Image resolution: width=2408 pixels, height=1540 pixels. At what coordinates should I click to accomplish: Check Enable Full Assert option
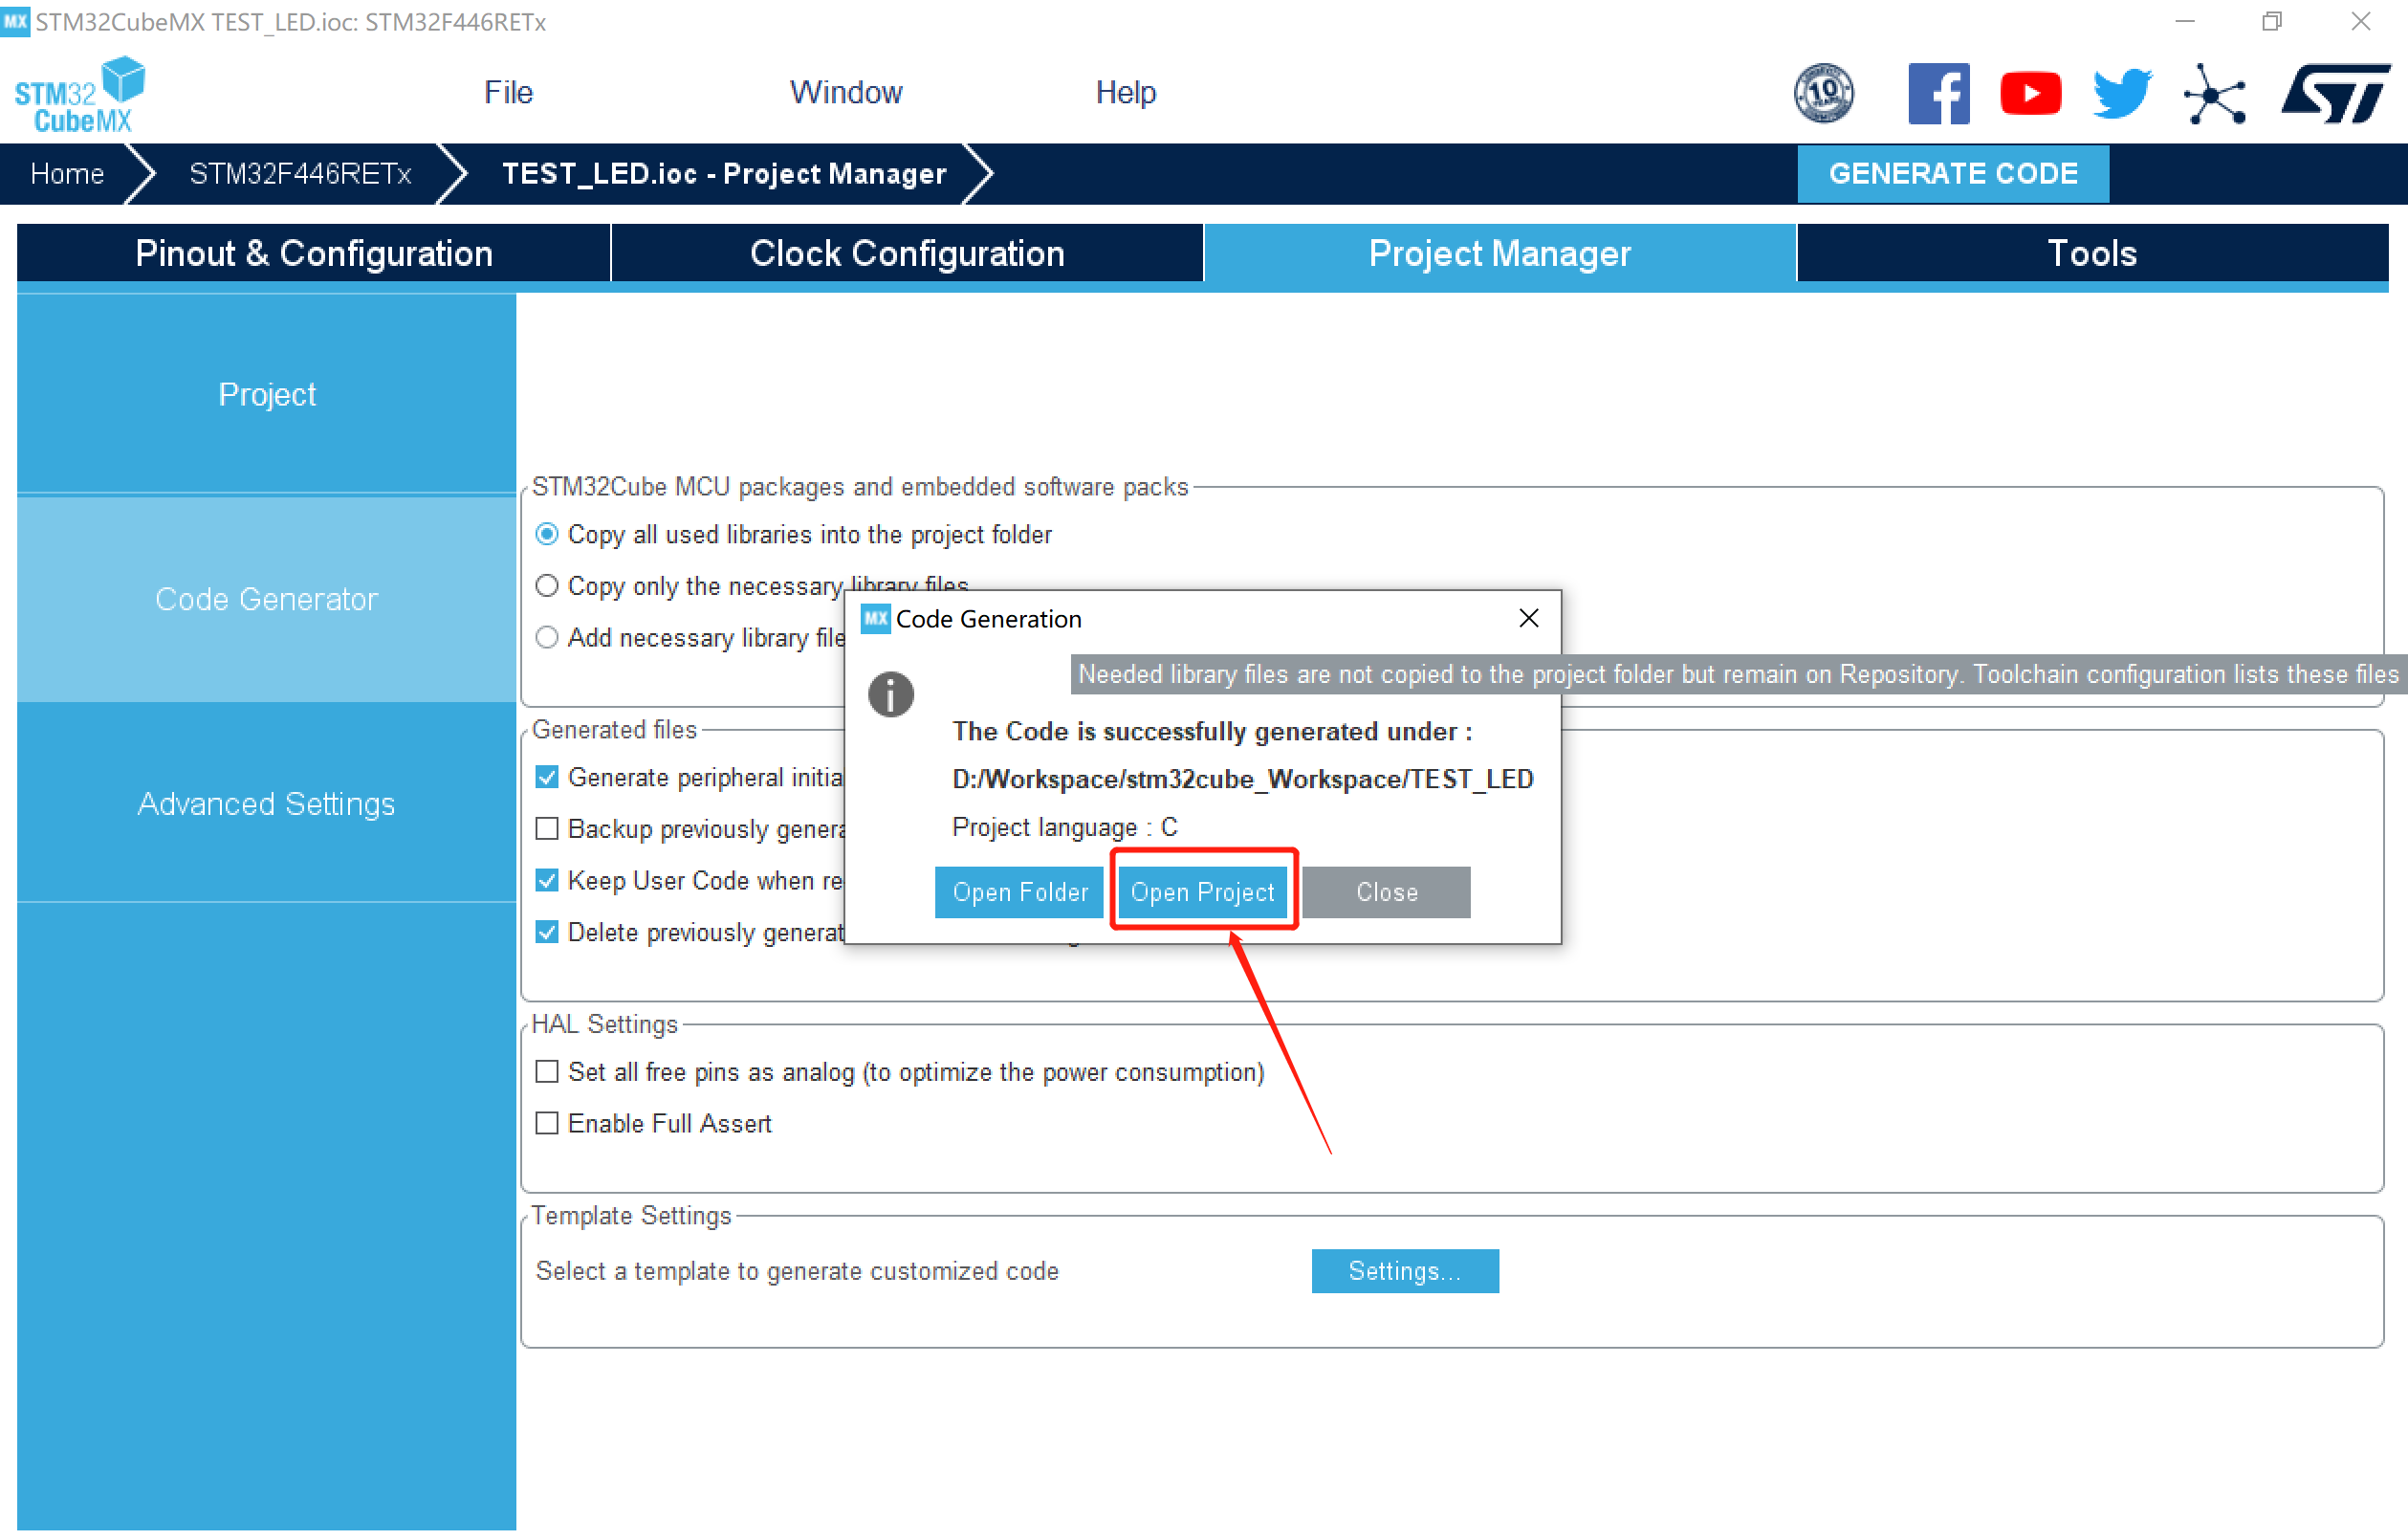click(x=547, y=1124)
